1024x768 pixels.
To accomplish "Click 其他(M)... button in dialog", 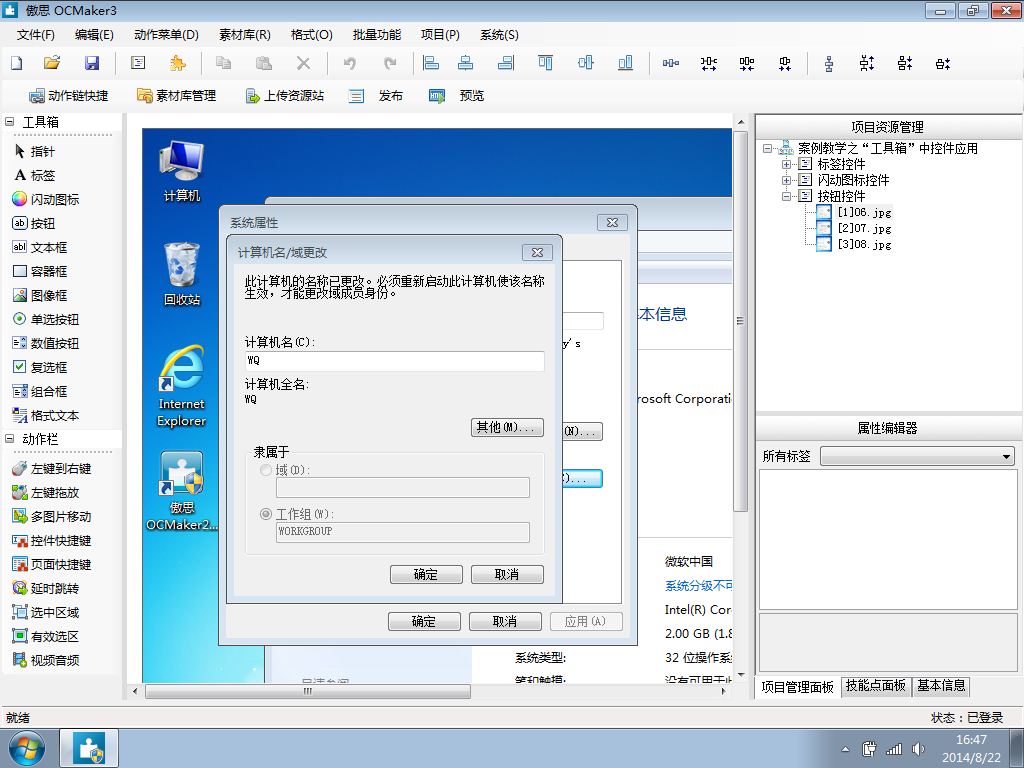I will point(507,427).
